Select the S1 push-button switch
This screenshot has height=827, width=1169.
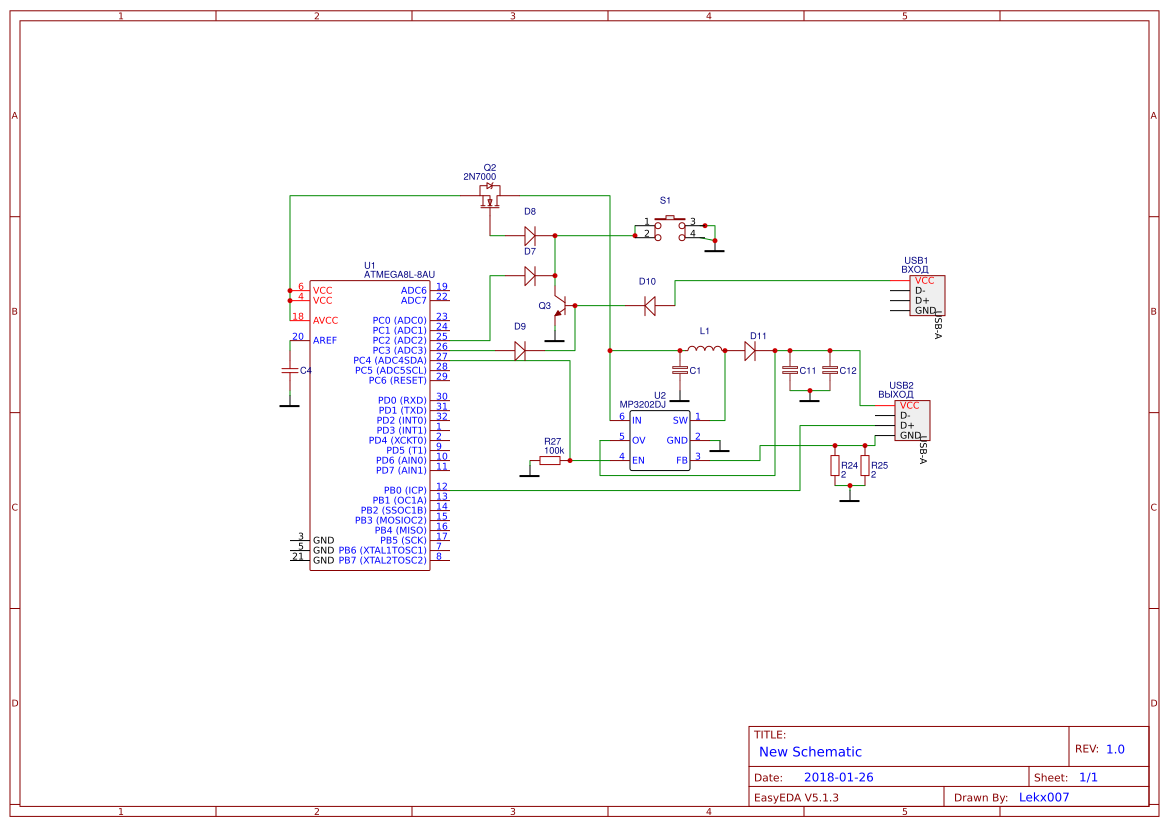pos(675,229)
